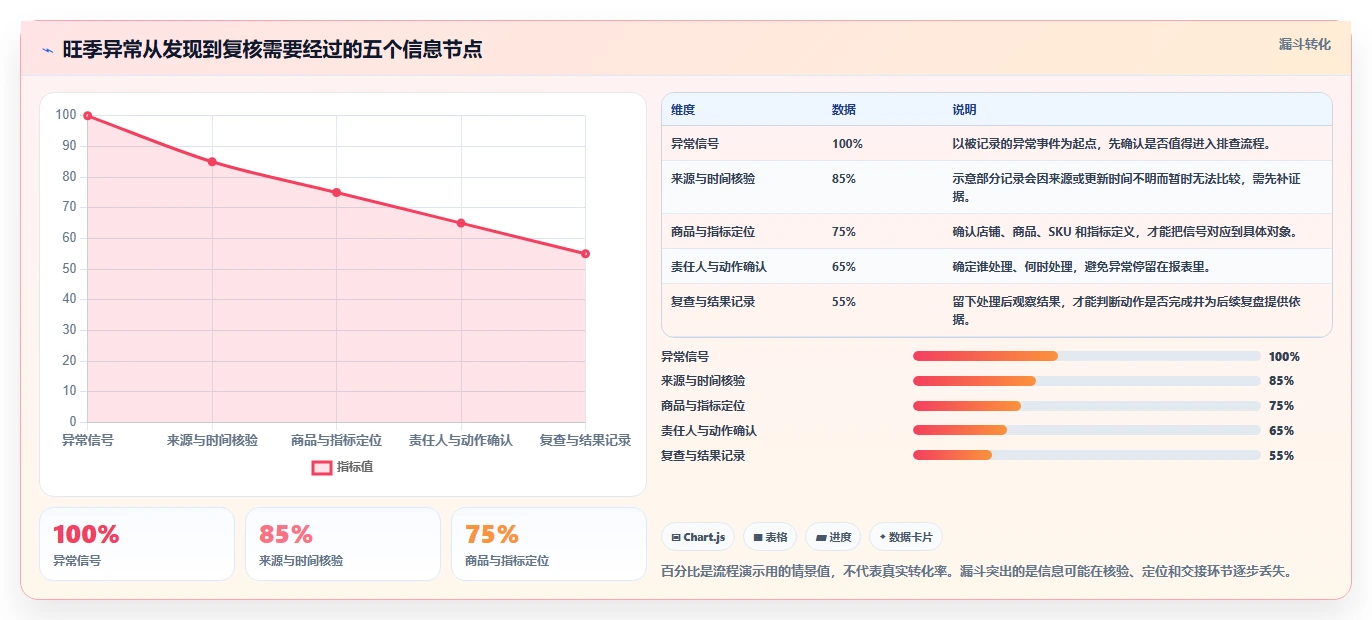
Task: Click the 复查与结果记录 progress bar at 55%
Action: [x=1087, y=456]
